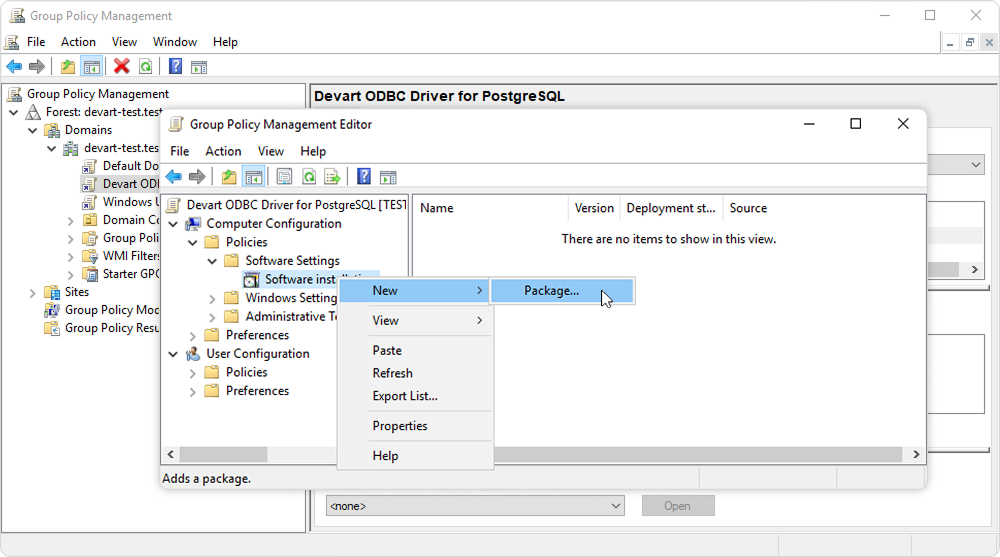Collapse Computer Configuration node
Screen dimensions: 1000x557
pyautogui.click(x=173, y=224)
